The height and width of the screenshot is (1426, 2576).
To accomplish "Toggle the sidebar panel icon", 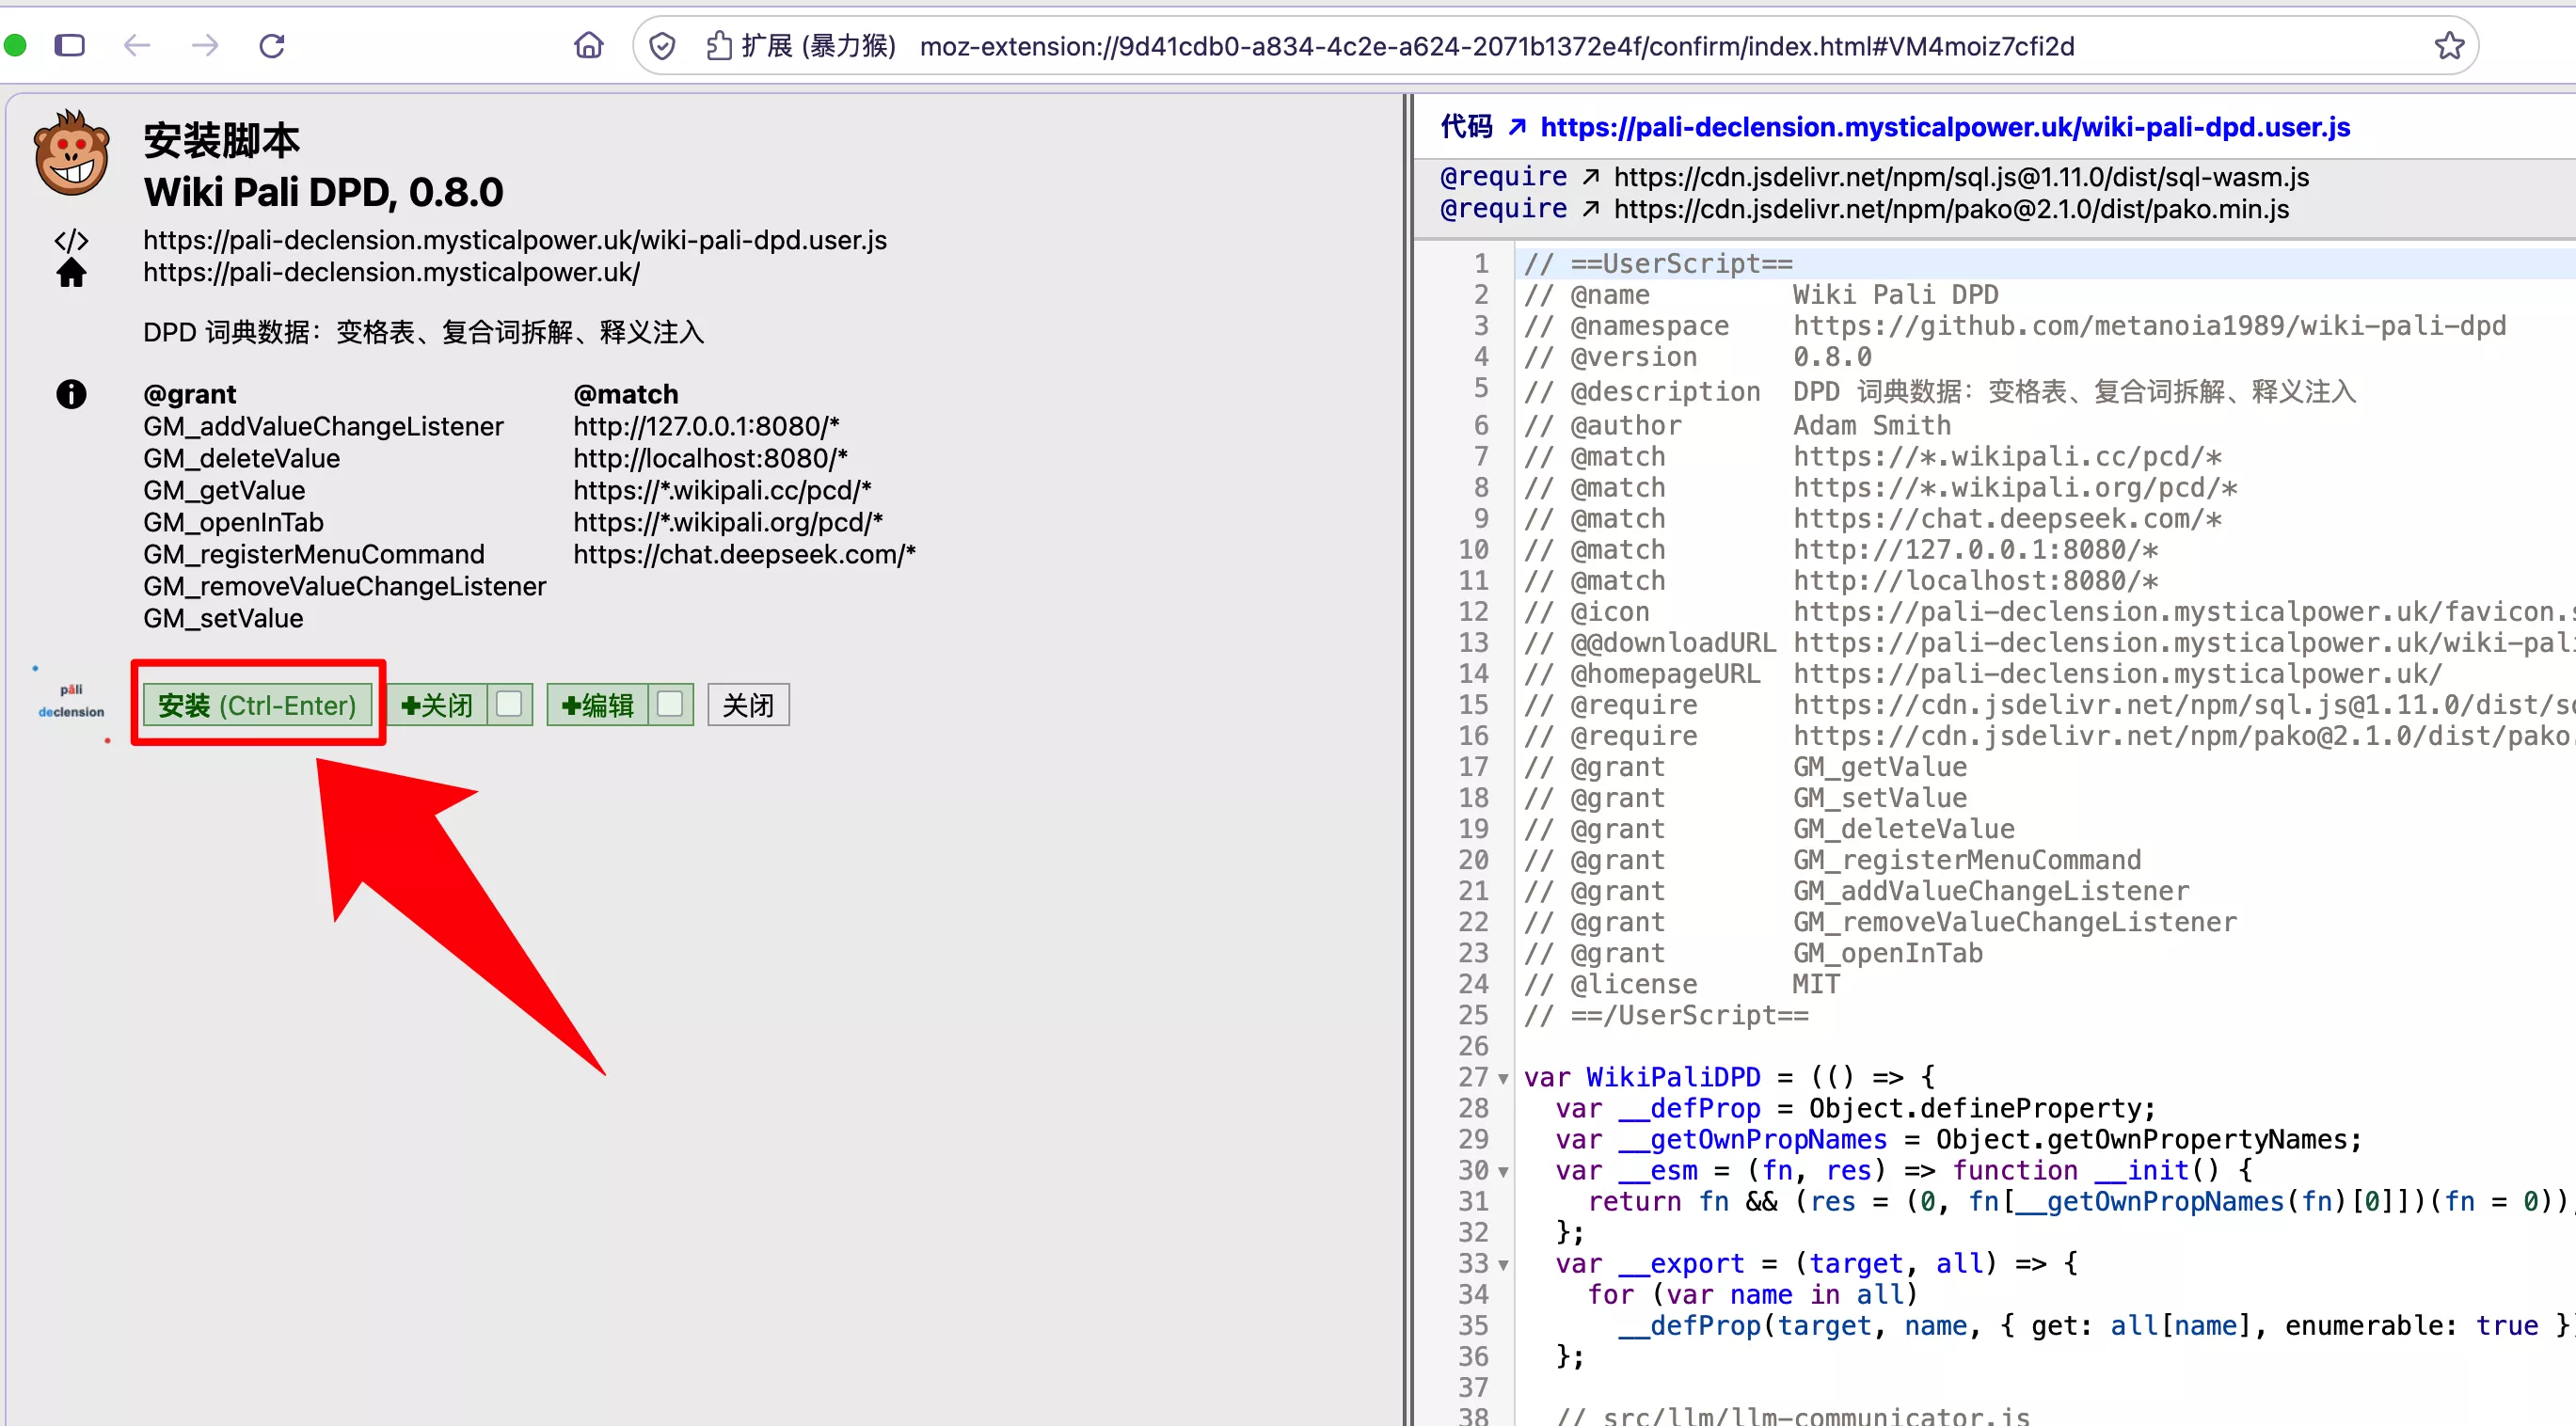I will [69, 45].
